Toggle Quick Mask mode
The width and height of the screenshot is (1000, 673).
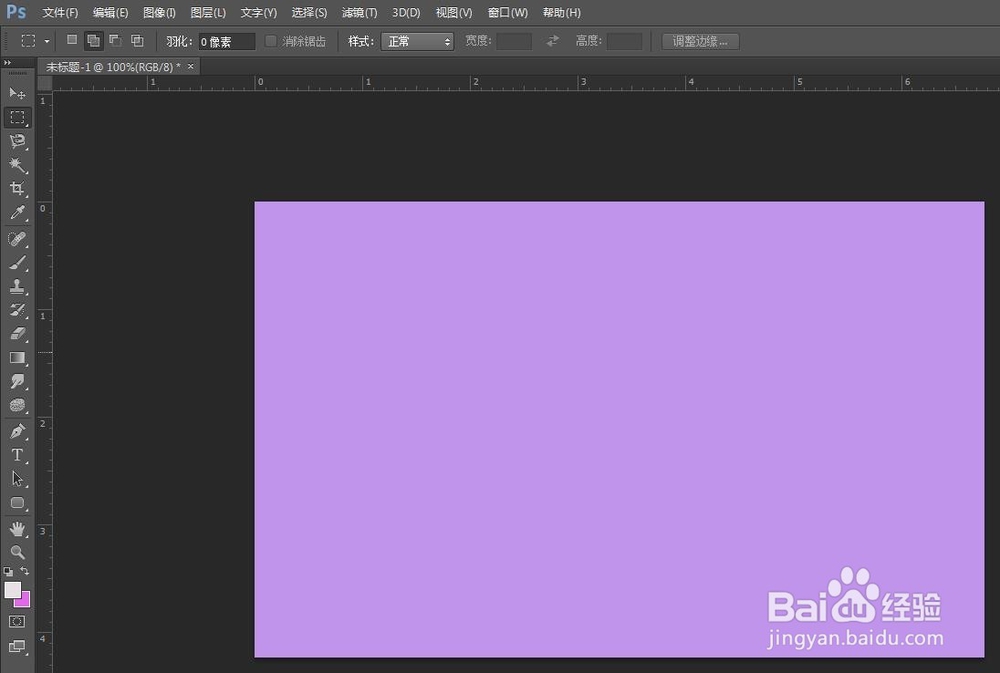(x=17, y=621)
